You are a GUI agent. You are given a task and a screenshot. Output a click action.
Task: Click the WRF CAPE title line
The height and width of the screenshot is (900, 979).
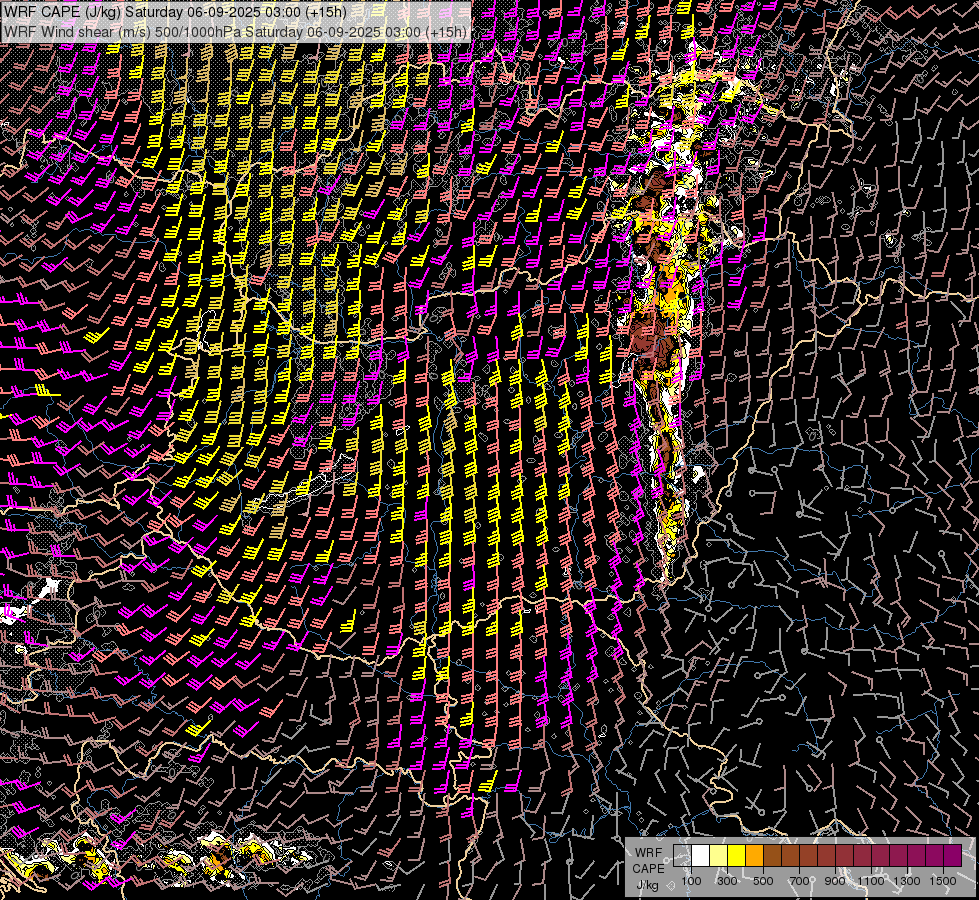click(x=175, y=12)
